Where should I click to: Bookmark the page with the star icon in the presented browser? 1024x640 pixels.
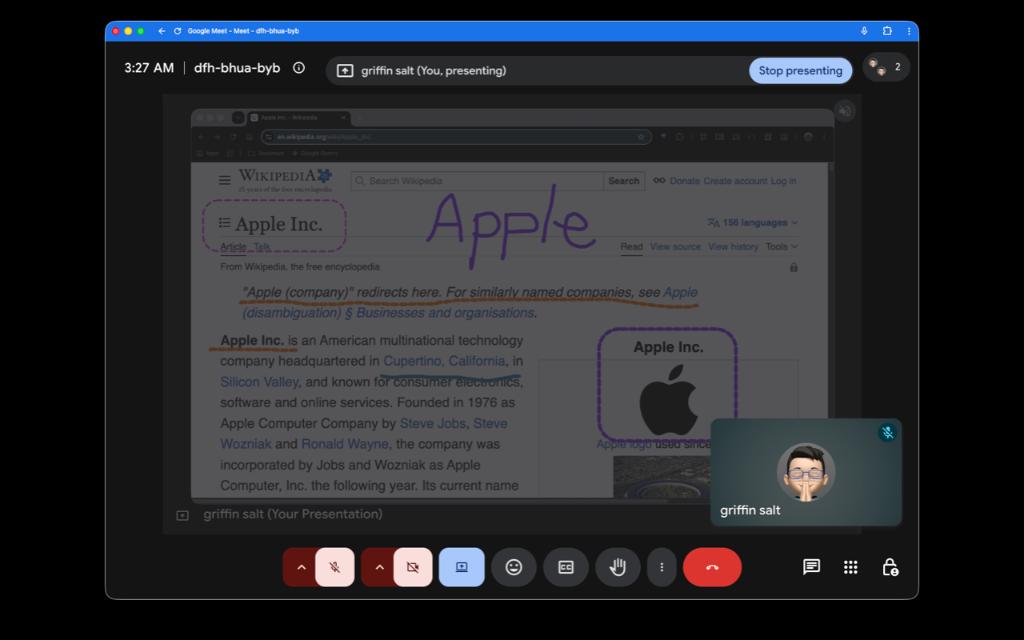pyautogui.click(x=641, y=136)
